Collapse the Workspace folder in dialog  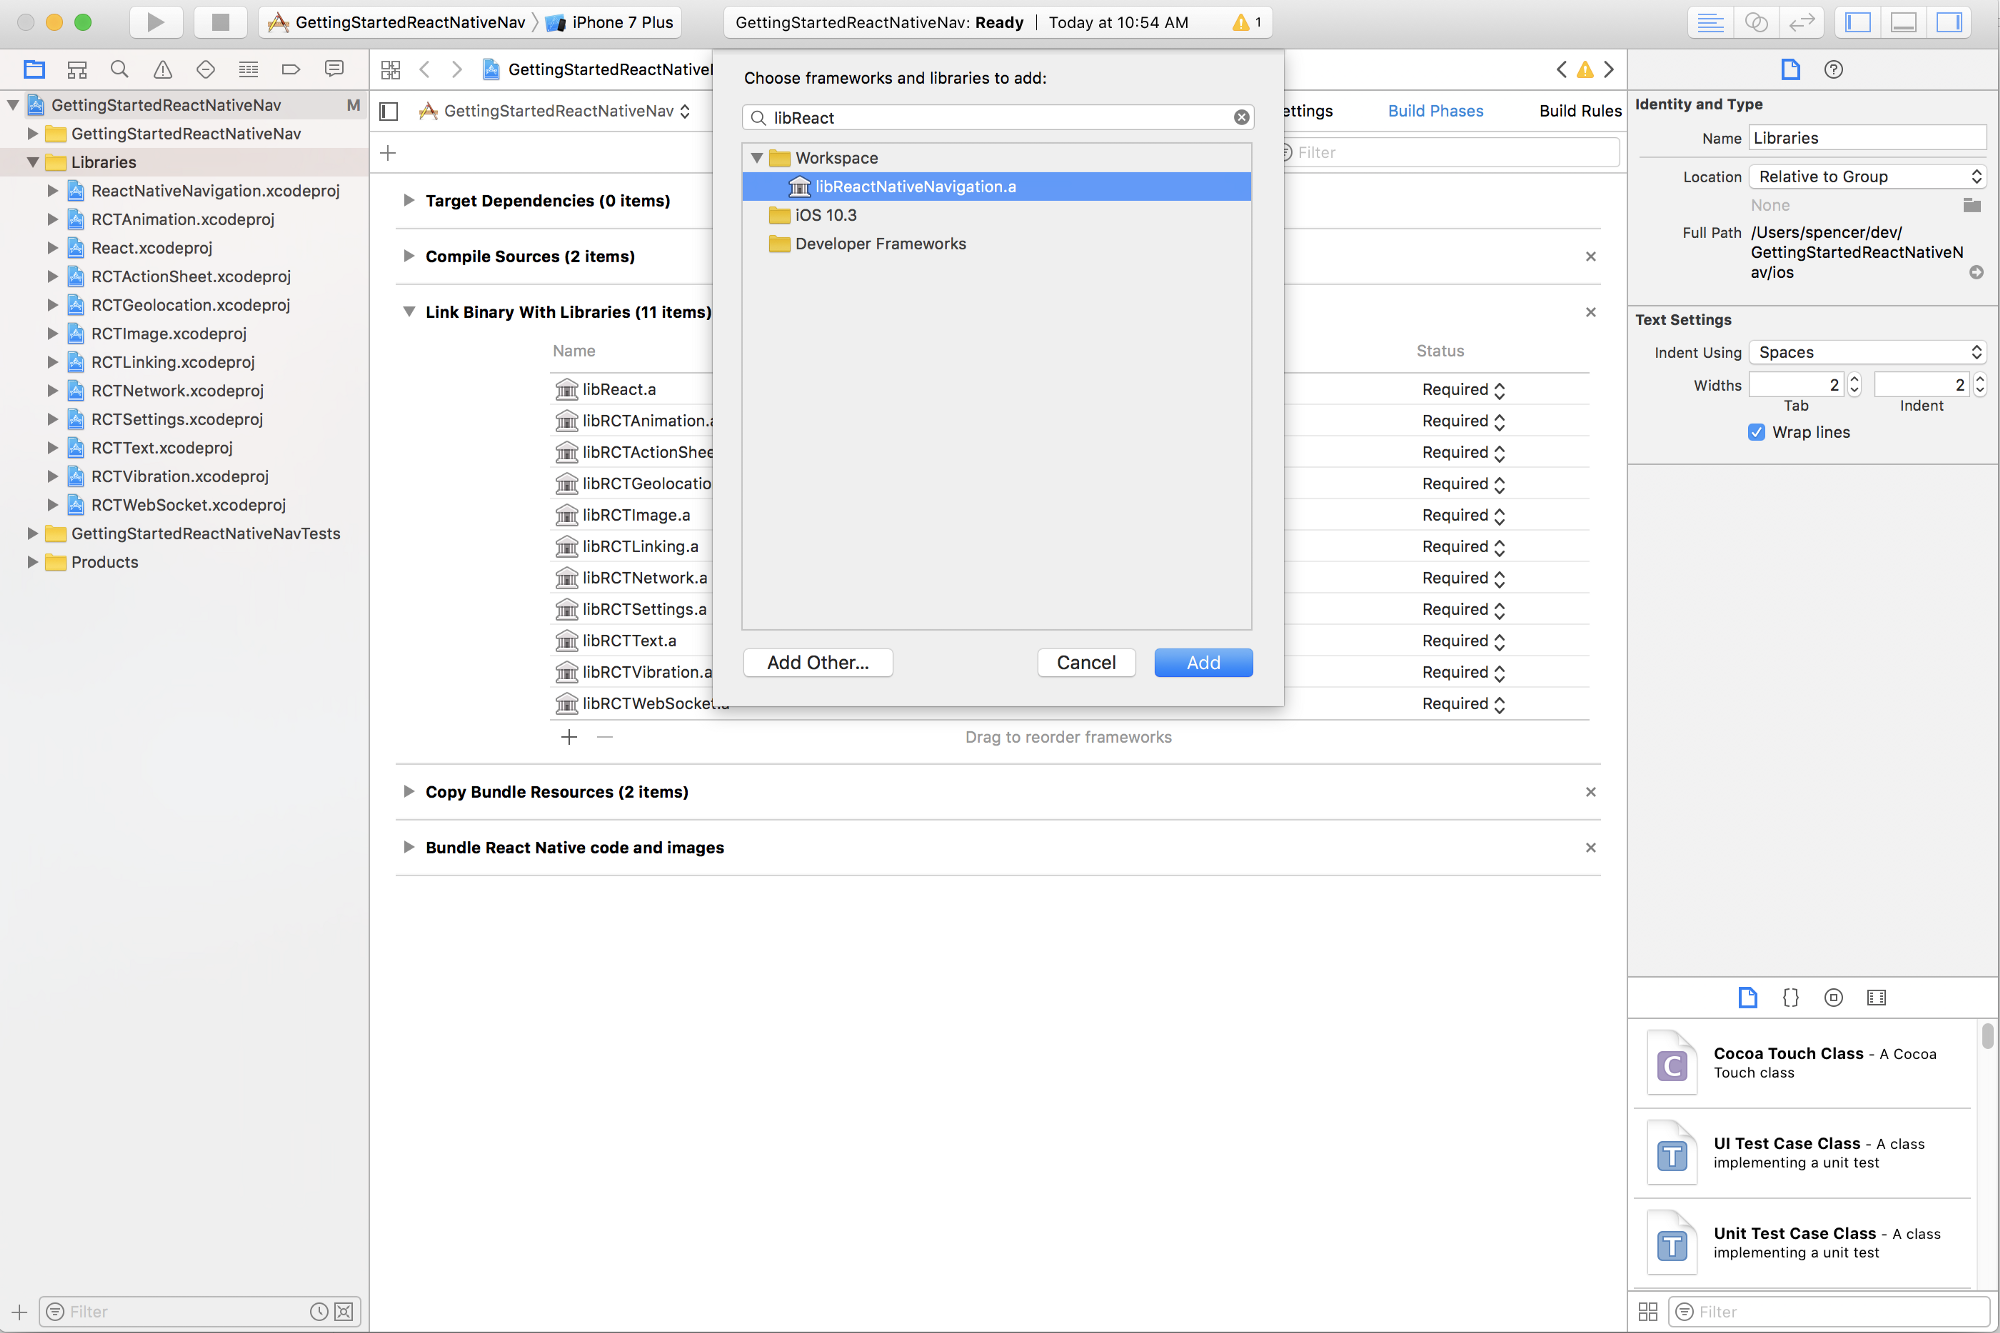(757, 158)
